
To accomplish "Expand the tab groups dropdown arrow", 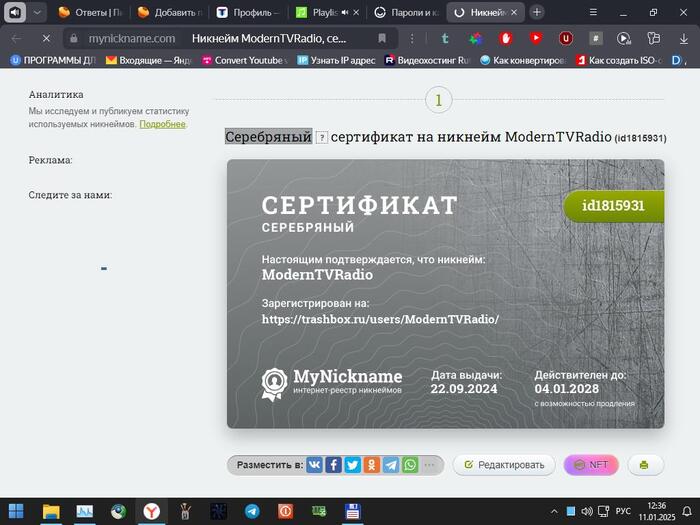I will pos(38,12).
